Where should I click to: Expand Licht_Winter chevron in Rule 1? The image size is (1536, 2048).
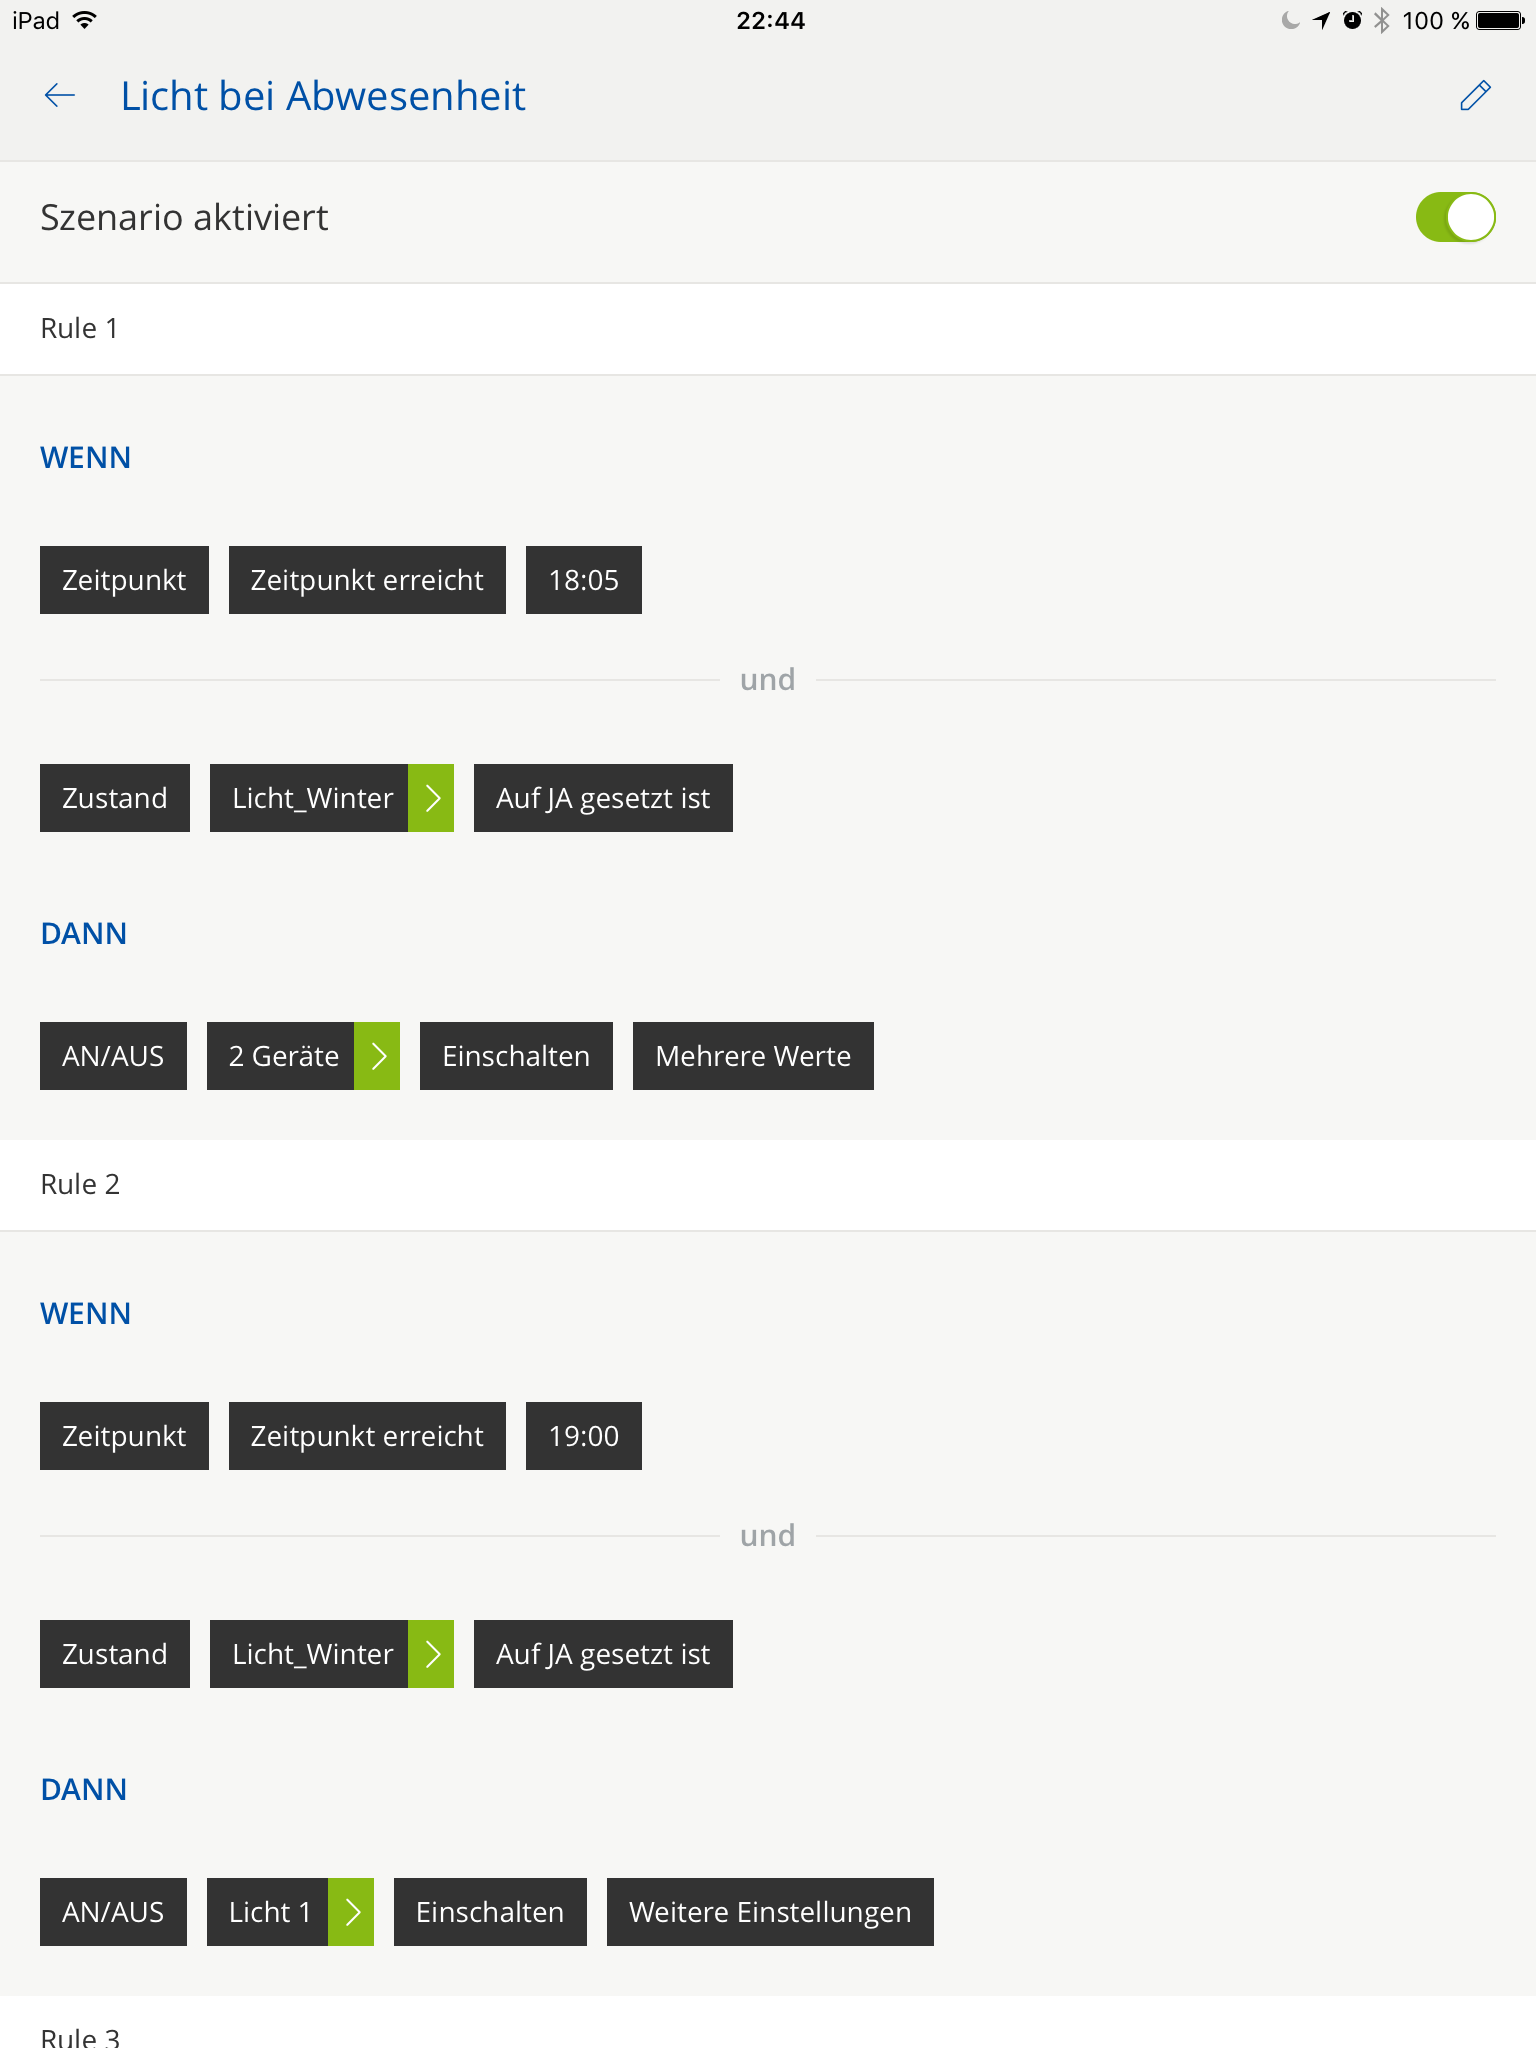pyautogui.click(x=431, y=798)
